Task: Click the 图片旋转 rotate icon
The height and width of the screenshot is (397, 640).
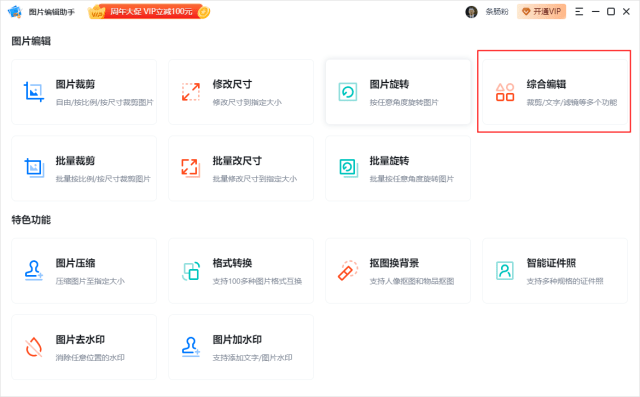Action: coord(348,92)
